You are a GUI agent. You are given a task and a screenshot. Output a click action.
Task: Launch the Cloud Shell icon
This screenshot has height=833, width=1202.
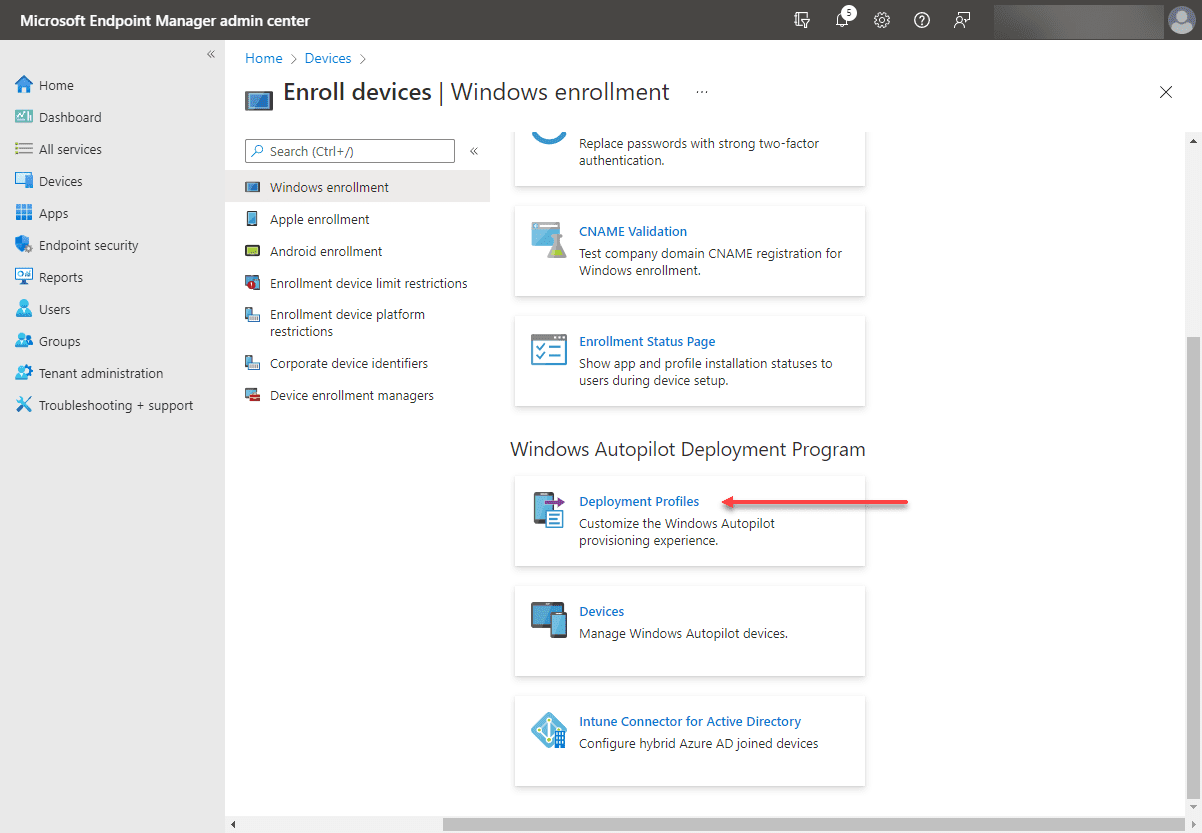801,20
